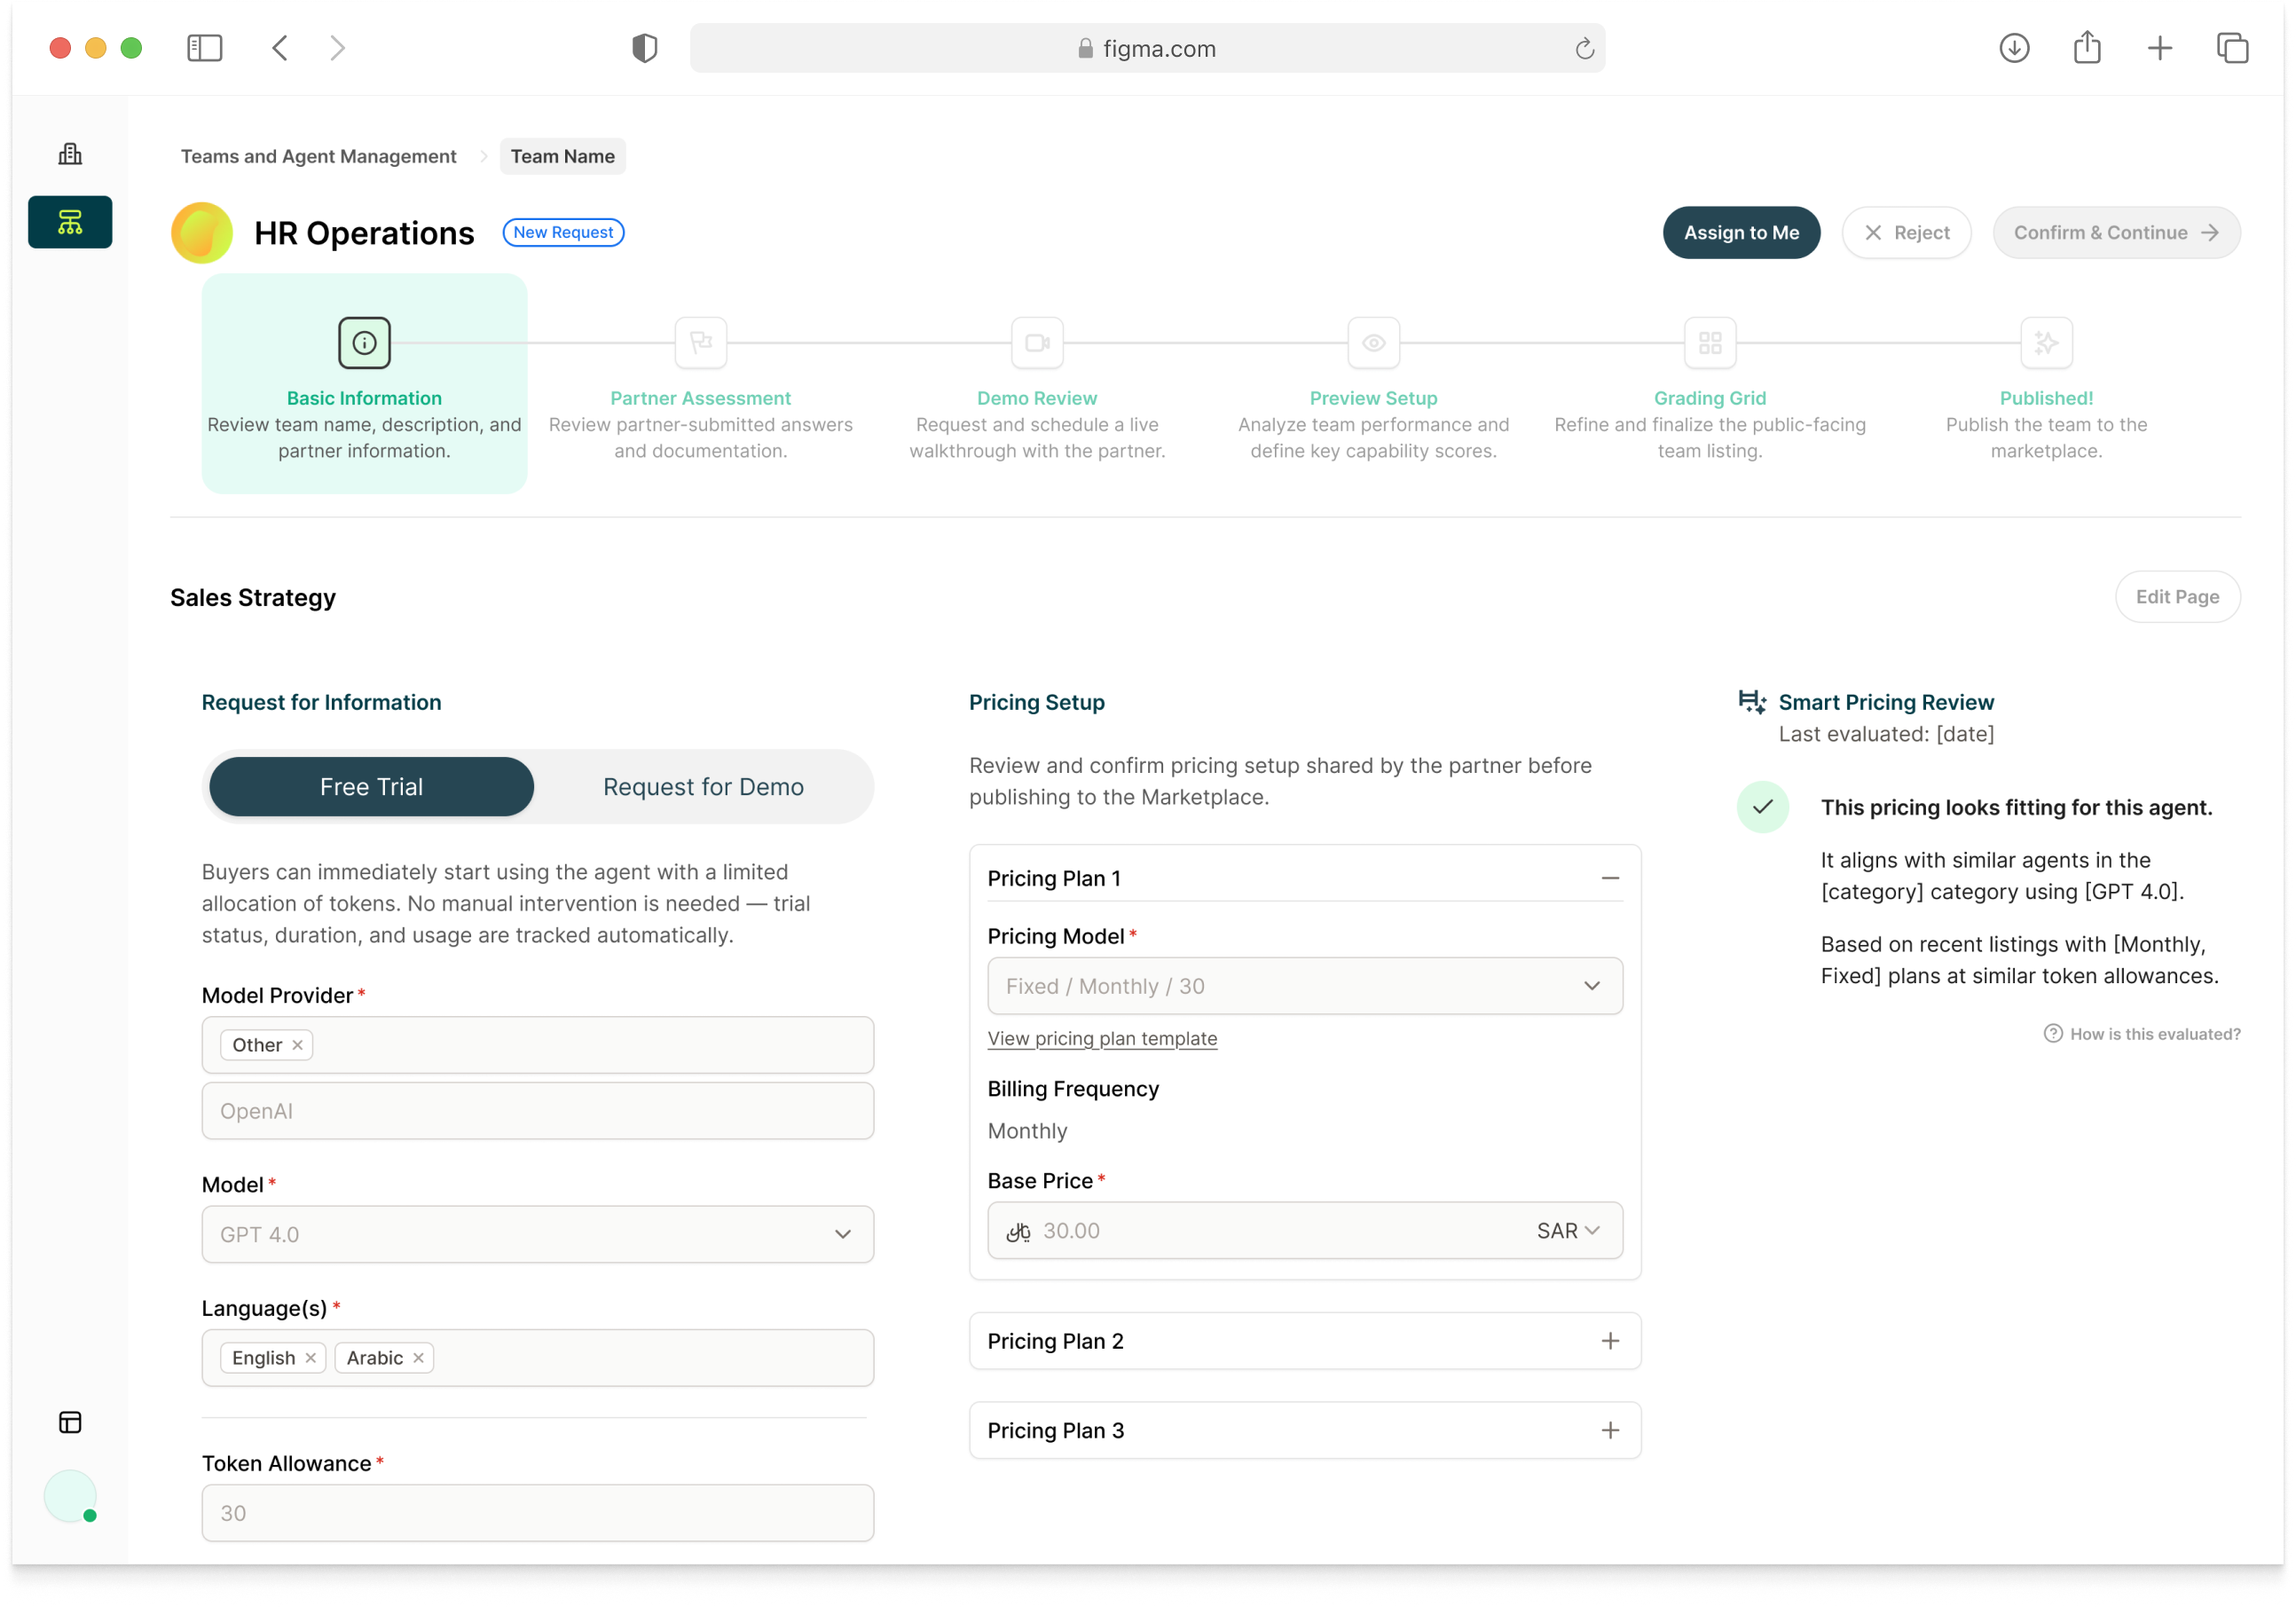The image size is (2296, 1607).
Task: Open the layout panel sidebar icon
Action: pyautogui.click(x=70, y=1422)
